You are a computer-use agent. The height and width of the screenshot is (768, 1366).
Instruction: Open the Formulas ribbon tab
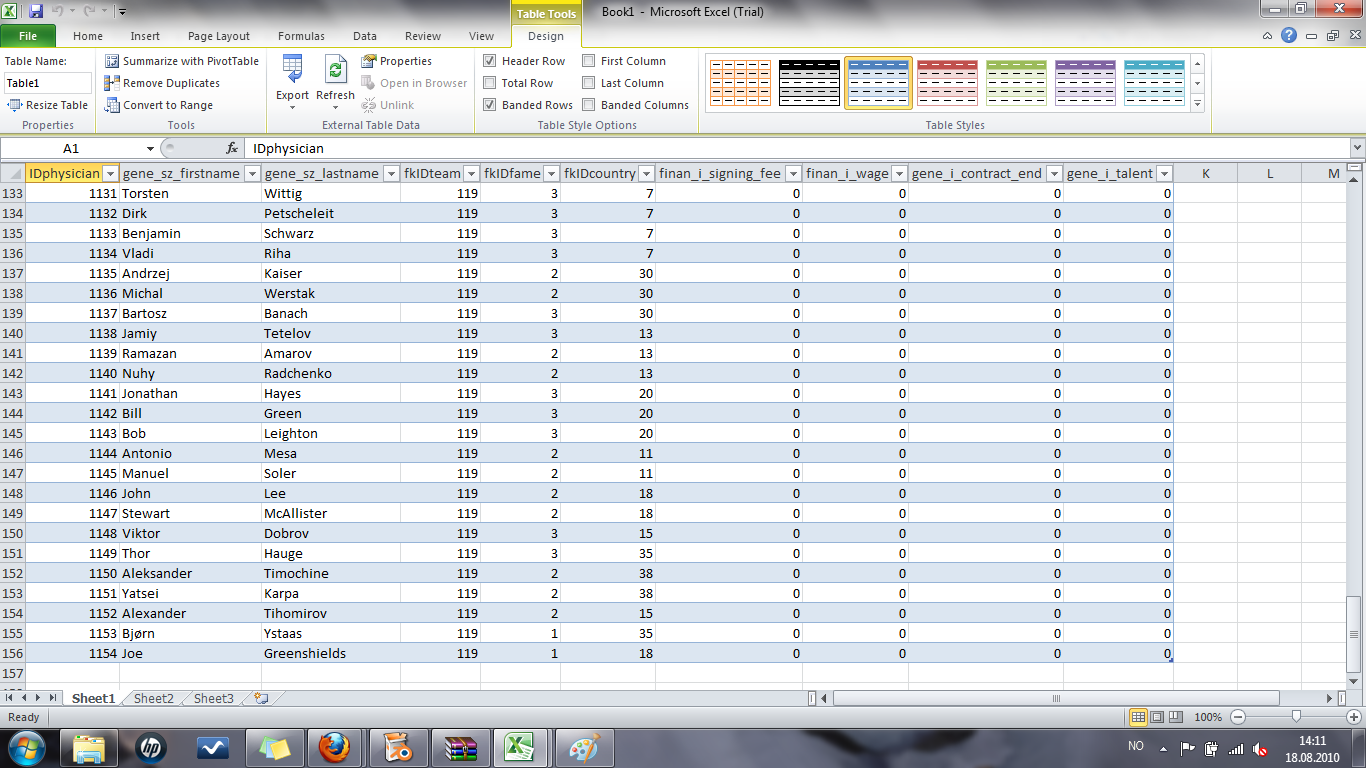click(301, 36)
